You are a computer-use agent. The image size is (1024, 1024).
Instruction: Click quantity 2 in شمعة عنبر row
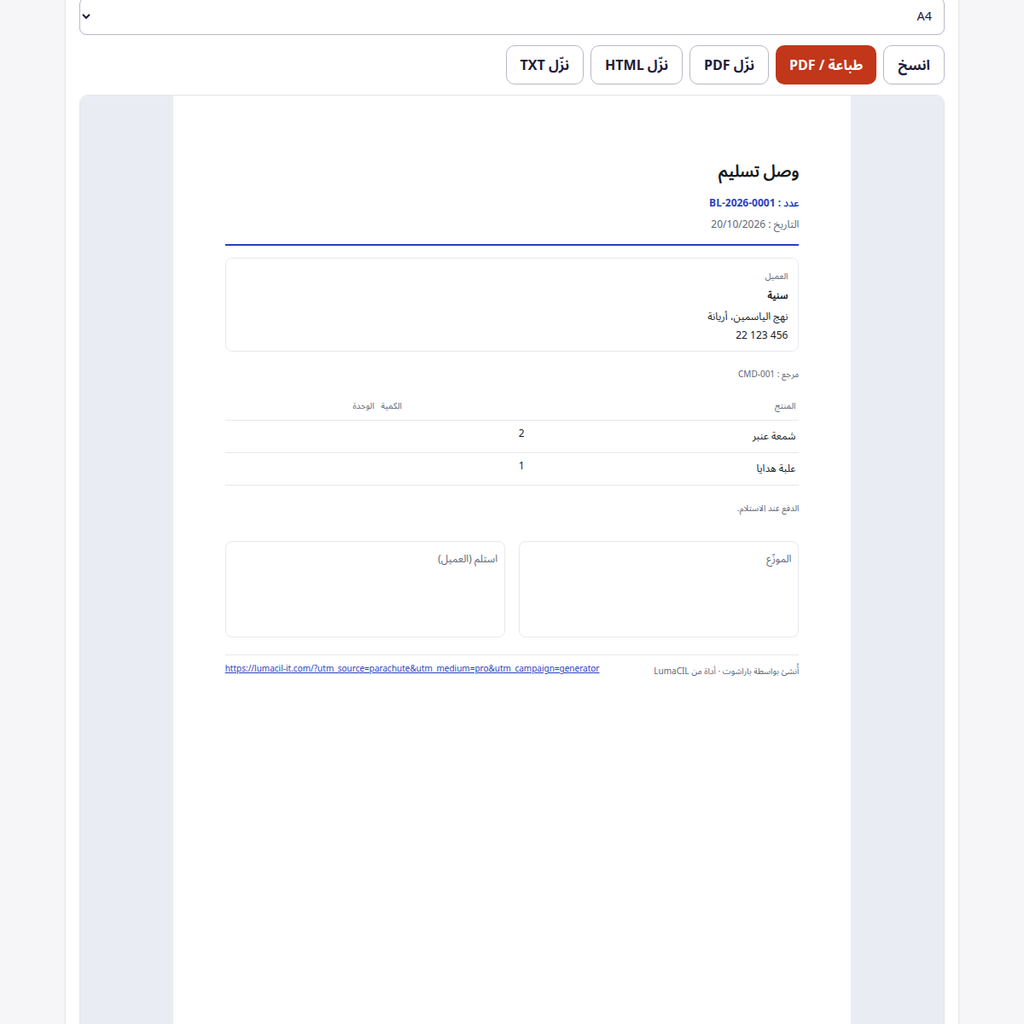pyautogui.click(x=521, y=433)
